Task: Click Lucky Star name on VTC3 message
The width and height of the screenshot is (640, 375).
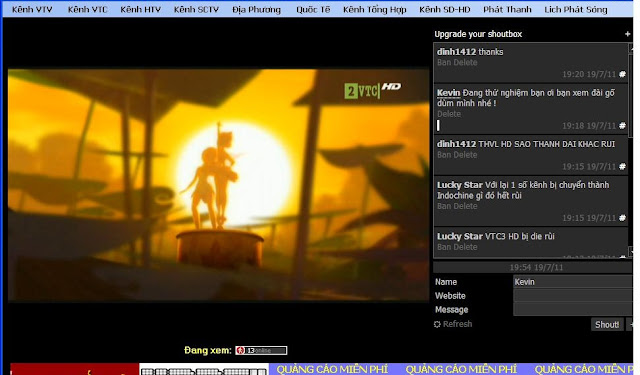Action: pyautogui.click(x=460, y=236)
